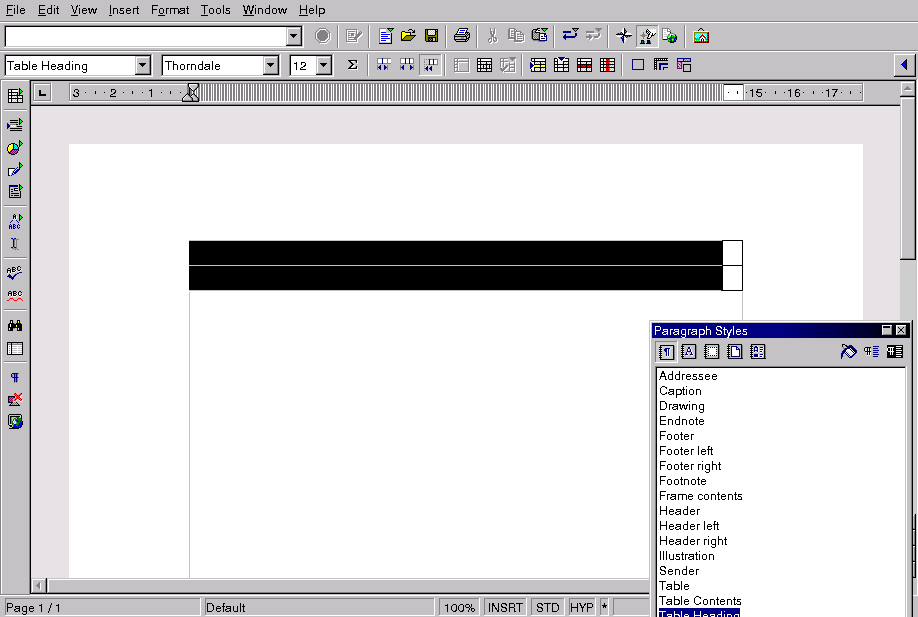The width and height of the screenshot is (918, 617).
Task: Click the Open file folder icon
Action: [408, 36]
